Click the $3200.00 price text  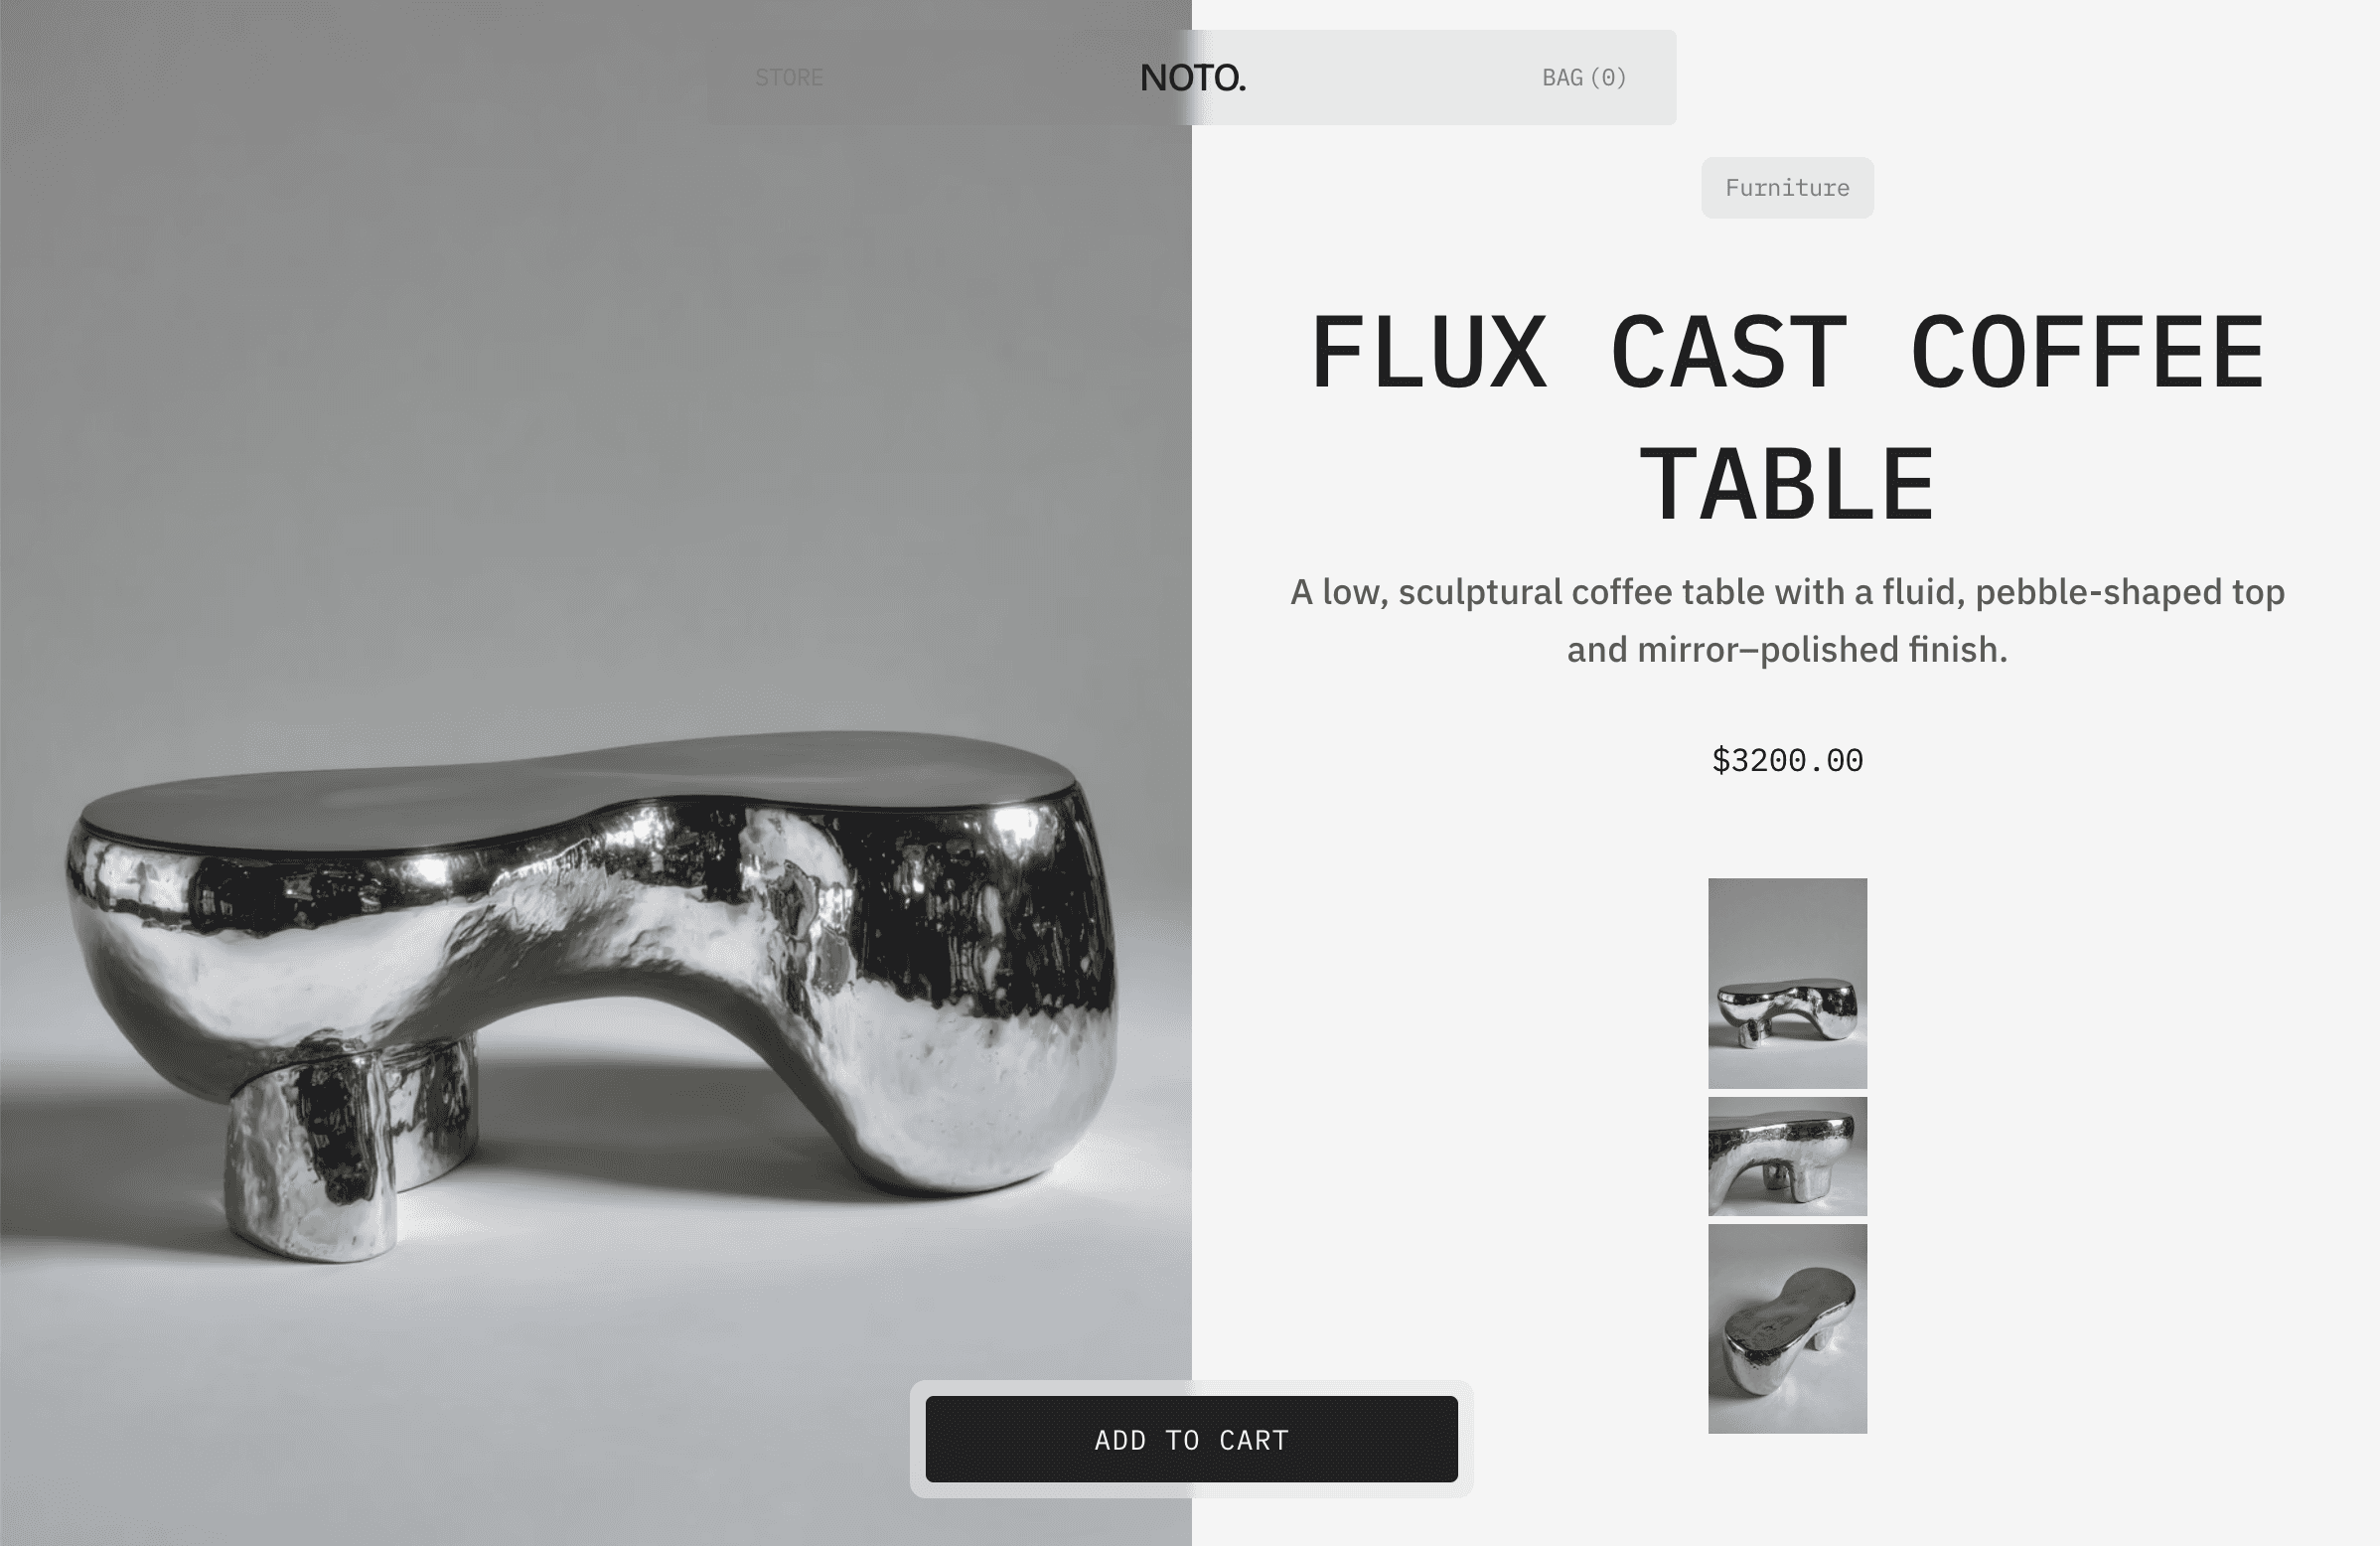click(1787, 760)
